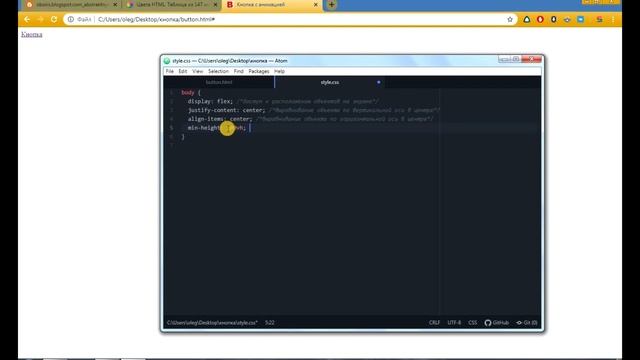This screenshot has width=640, height=360.
Task: Click 'justify-content: center;' on line 3
Action: (x=227, y=110)
